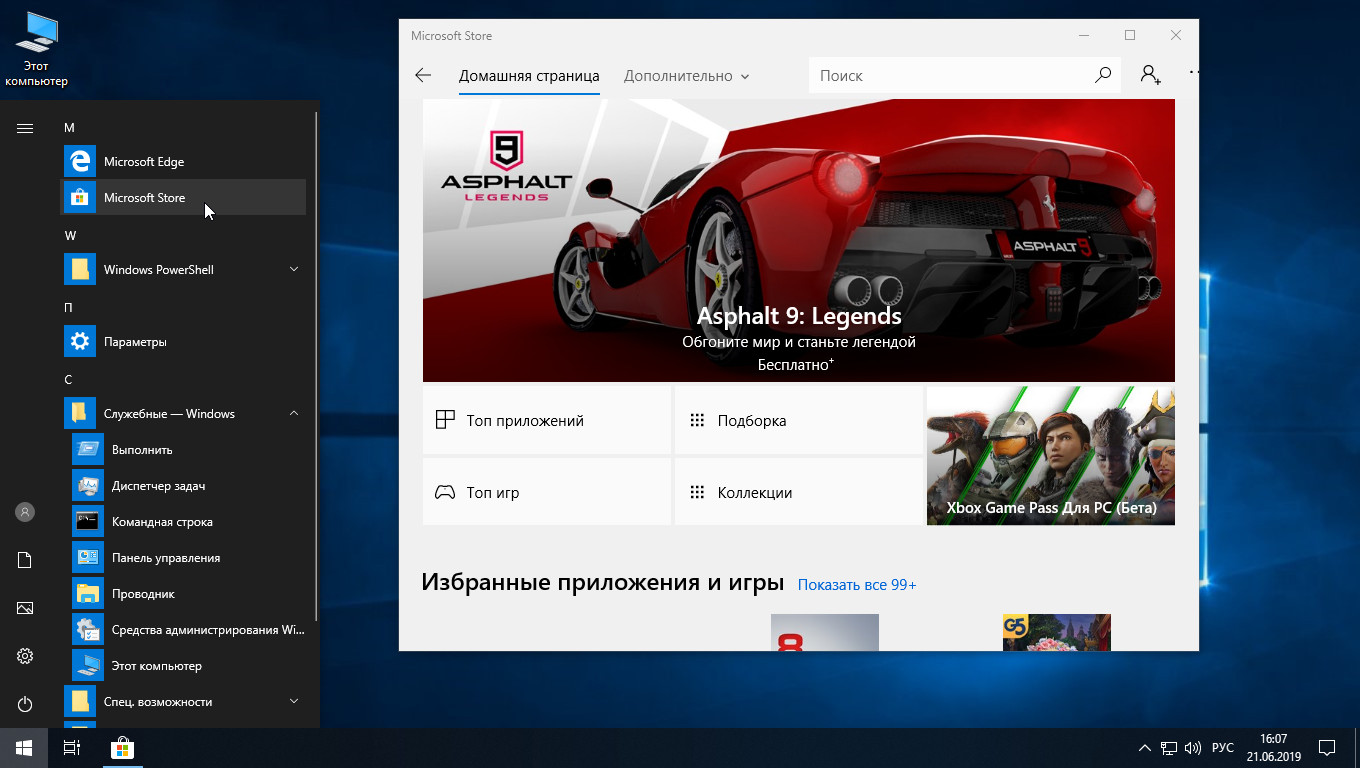Open Этот компьютер in the Start list
The width and height of the screenshot is (1360, 768).
188,666
